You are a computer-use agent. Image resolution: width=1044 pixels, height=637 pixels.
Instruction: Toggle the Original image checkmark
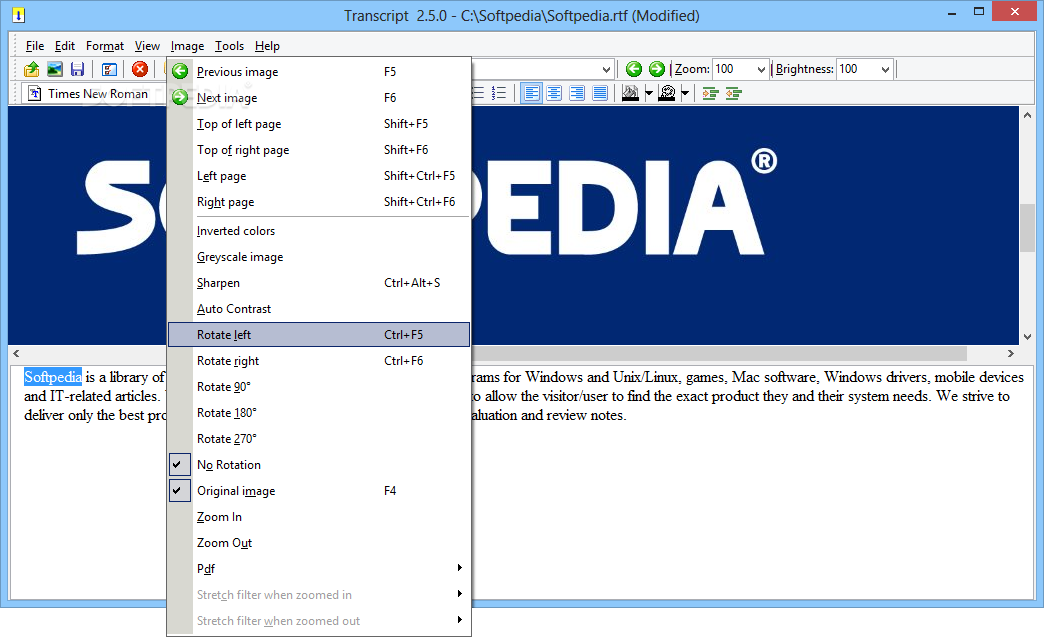[x=180, y=491]
